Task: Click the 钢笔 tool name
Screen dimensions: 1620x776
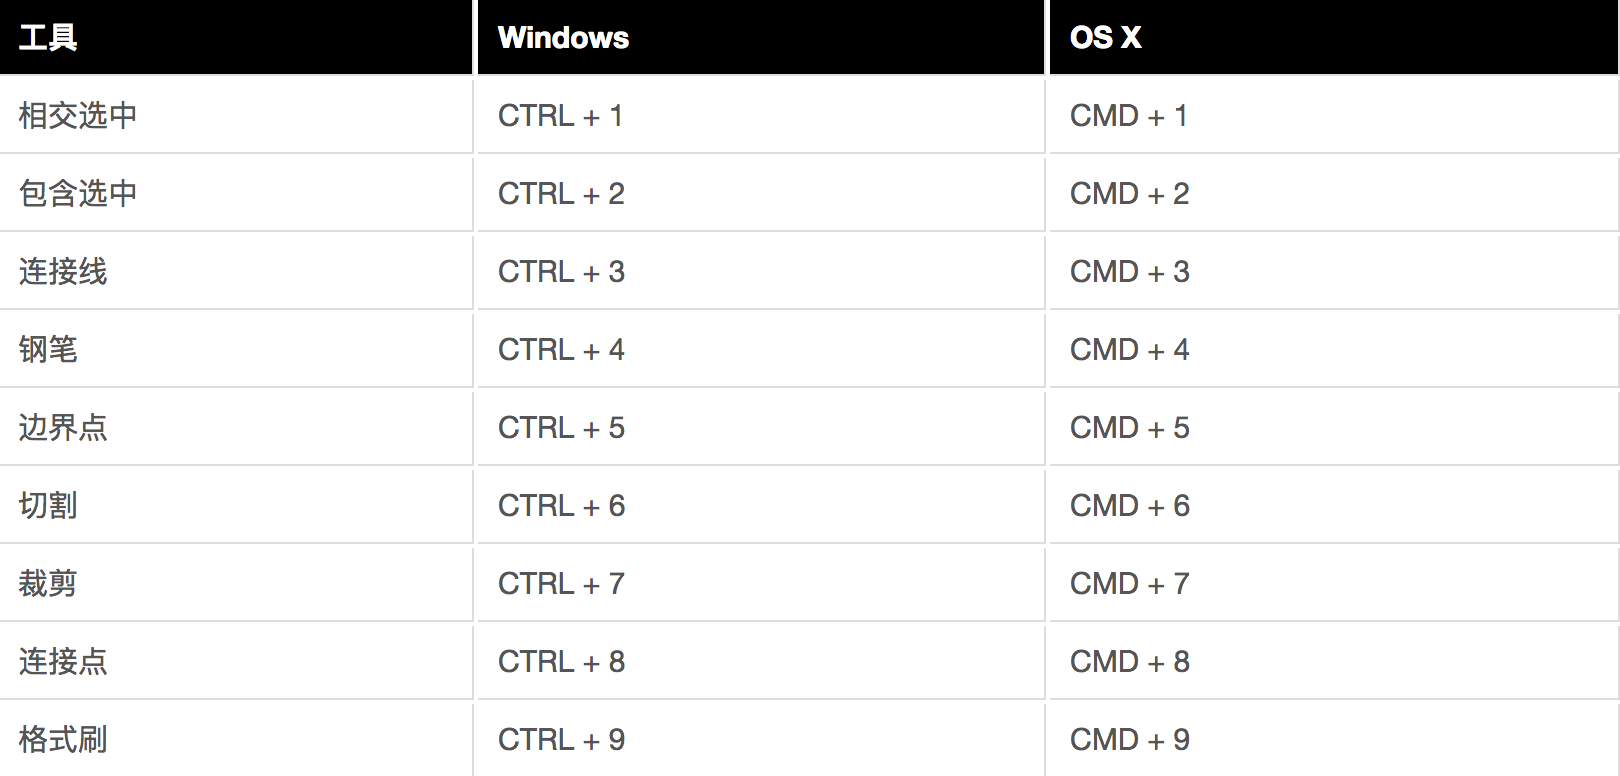Action: pos(48,349)
